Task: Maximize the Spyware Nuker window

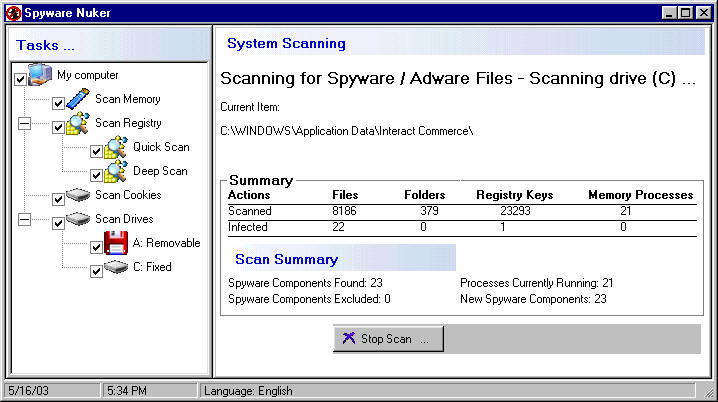Action: [686, 13]
